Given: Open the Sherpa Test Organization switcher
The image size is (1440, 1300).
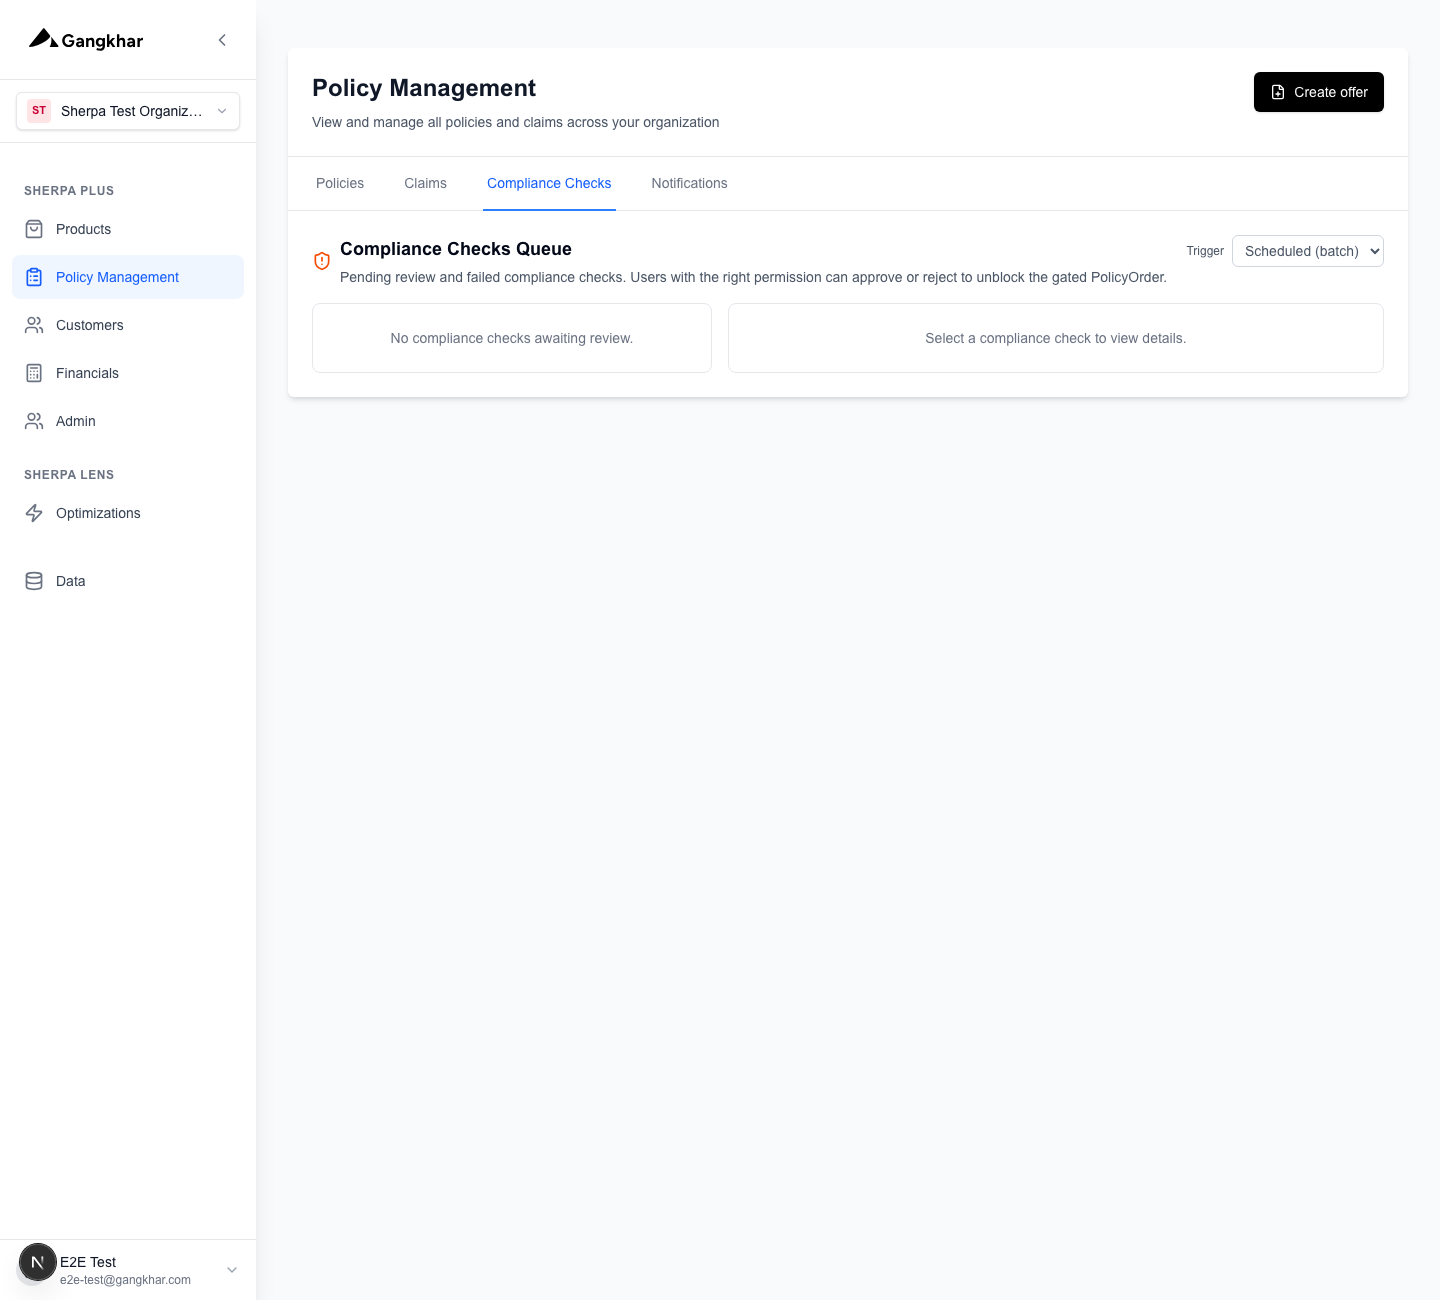Looking at the screenshot, I should click(x=128, y=111).
